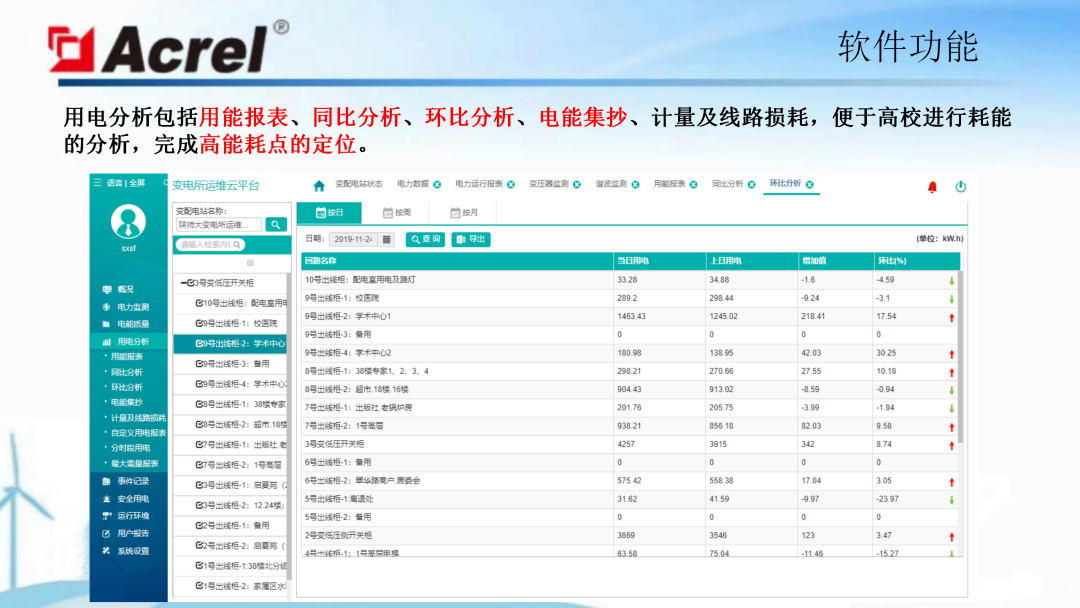Select the 安全用电 safety icon
1080x608 pixels.
coord(105,500)
